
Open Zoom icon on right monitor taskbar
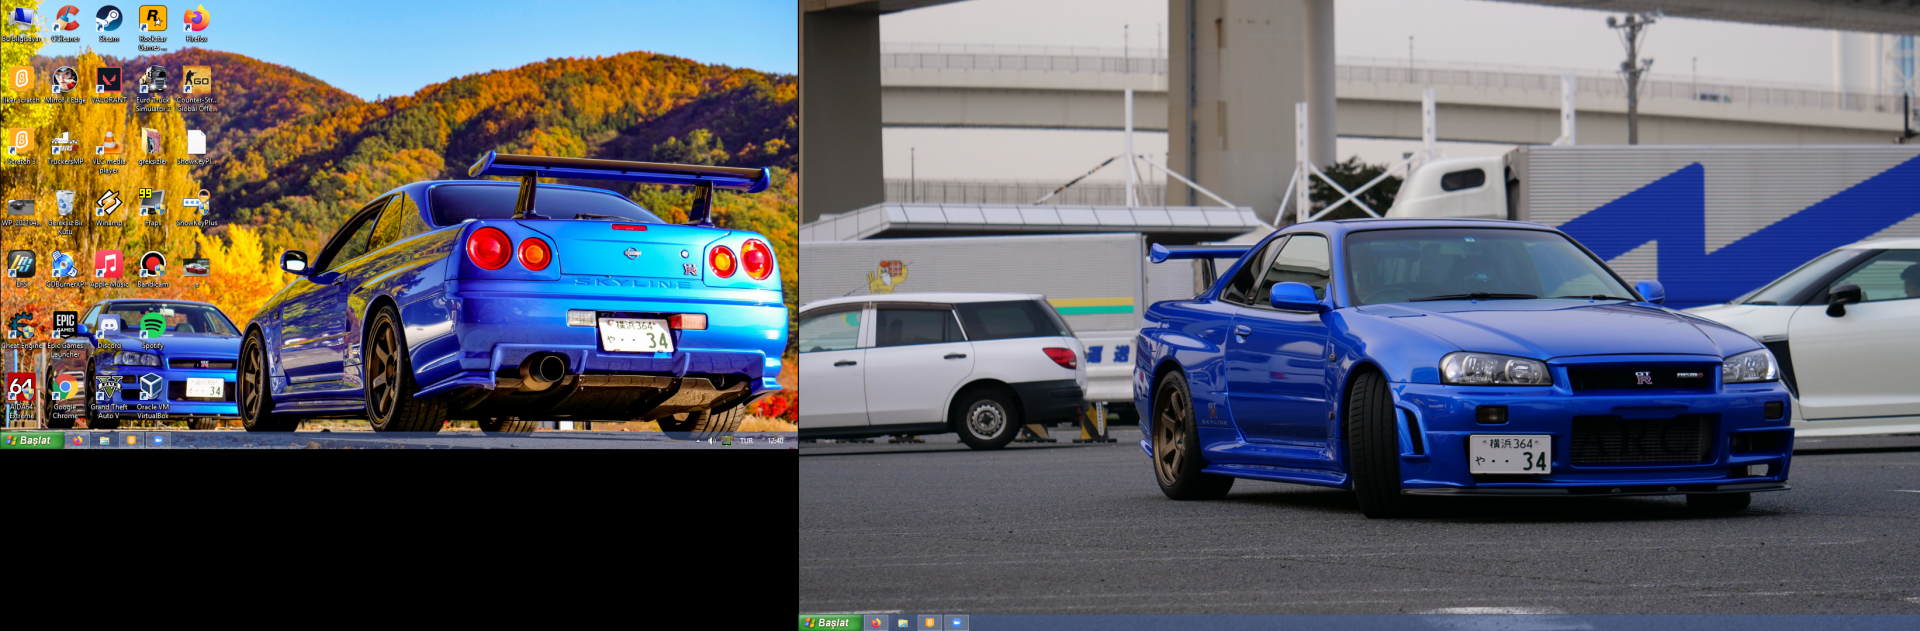[x=957, y=622]
